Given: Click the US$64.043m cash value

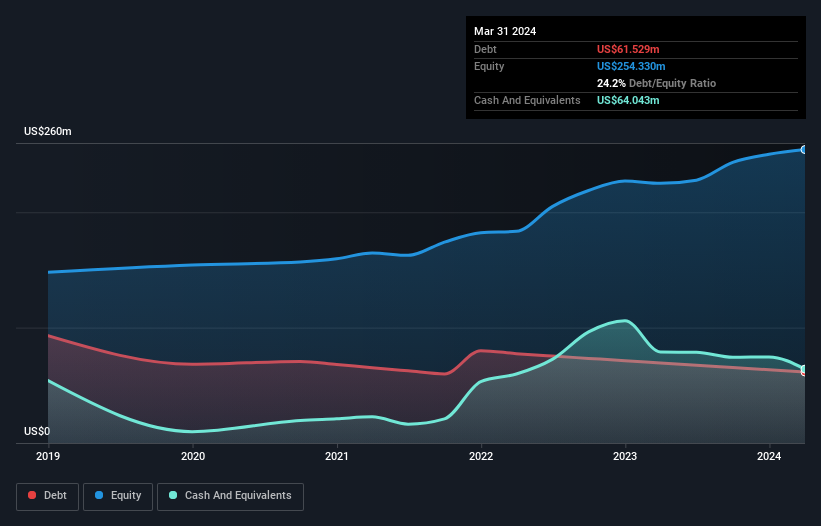Looking at the screenshot, I should [628, 100].
